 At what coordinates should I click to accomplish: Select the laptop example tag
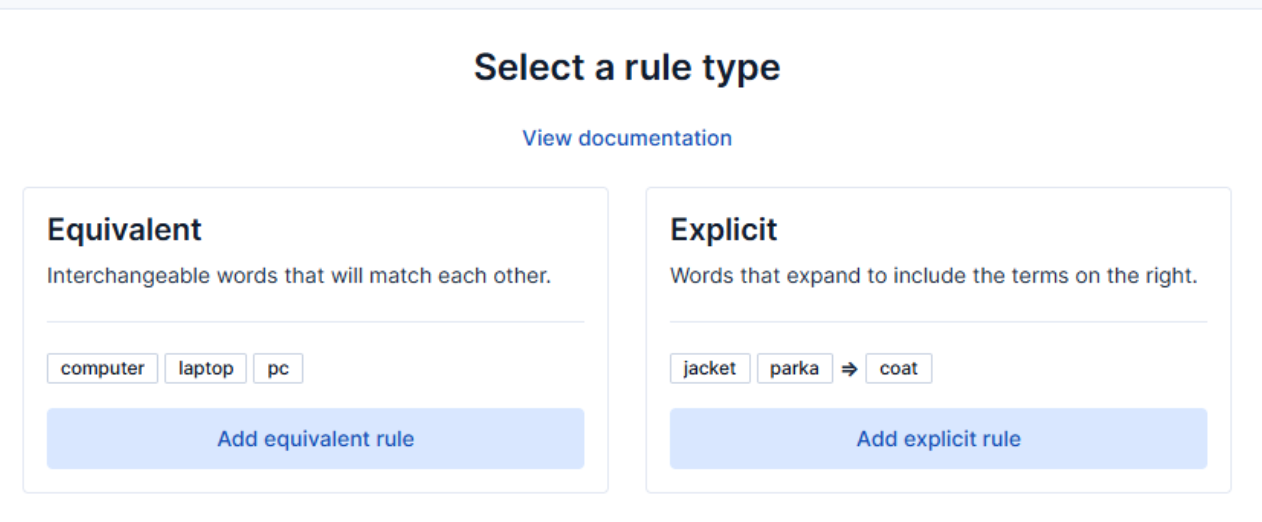206,369
